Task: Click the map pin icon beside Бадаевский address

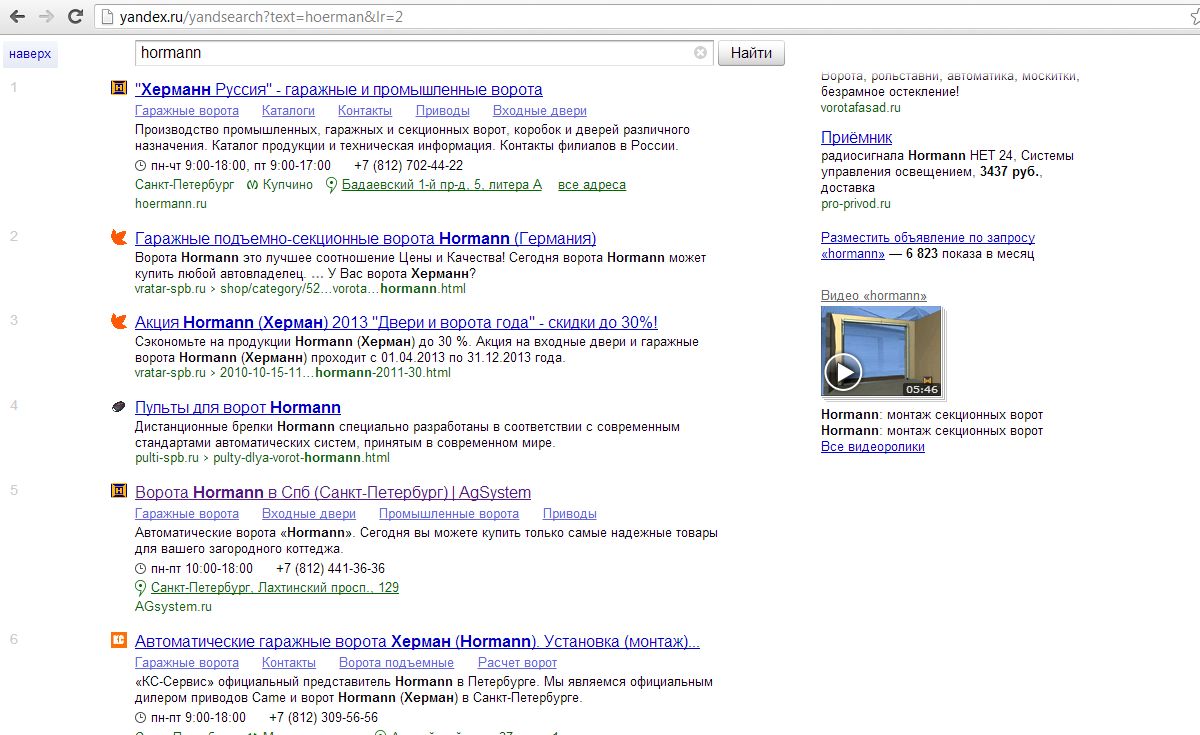Action: 331,185
